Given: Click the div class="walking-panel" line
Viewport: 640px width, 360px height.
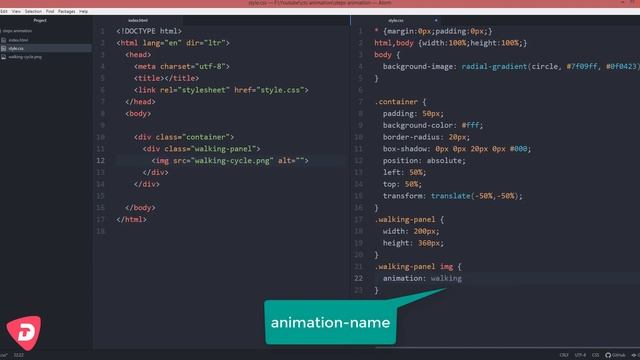Looking at the screenshot, I should pos(202,149).
